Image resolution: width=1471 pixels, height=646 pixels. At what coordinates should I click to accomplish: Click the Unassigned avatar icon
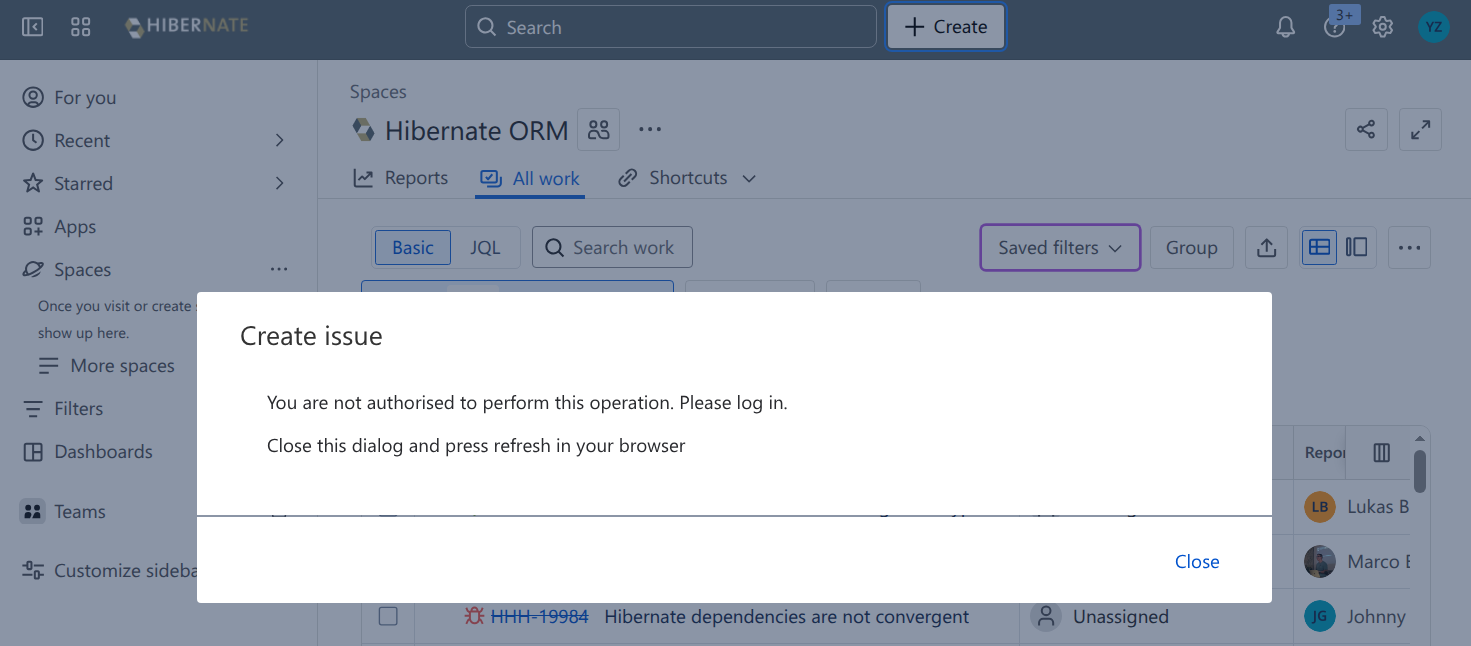pyautogui.click(x=1046, y=616)
